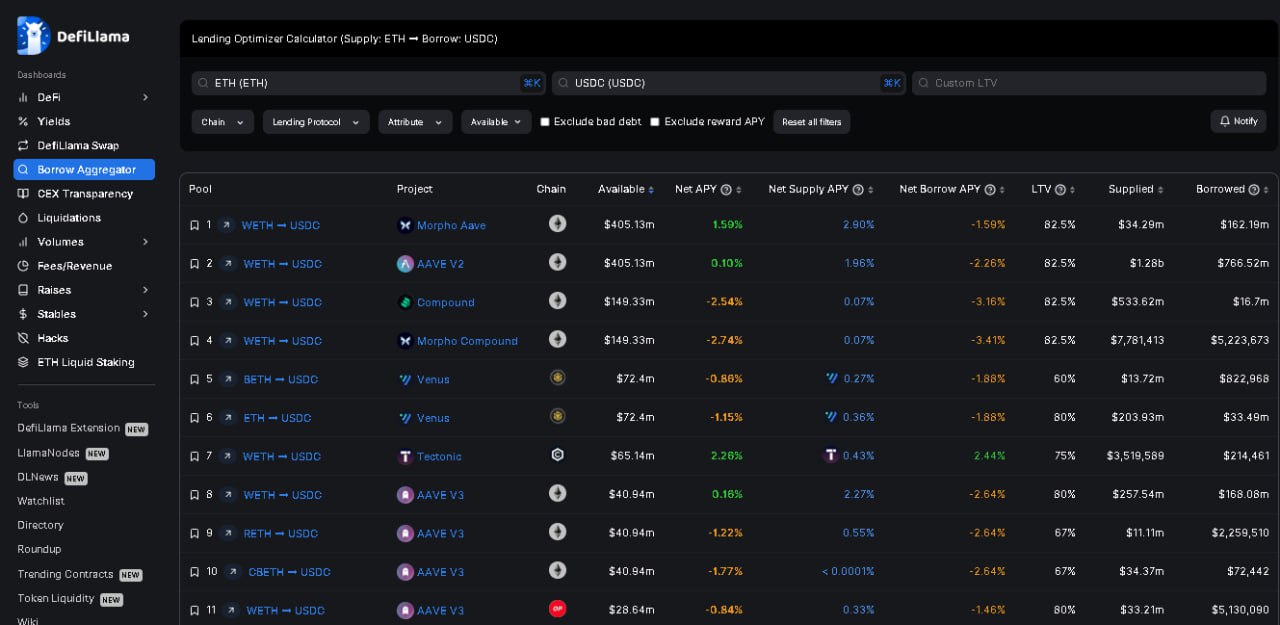Click Cronos chain icon in Tectonic row

[557, 454]
